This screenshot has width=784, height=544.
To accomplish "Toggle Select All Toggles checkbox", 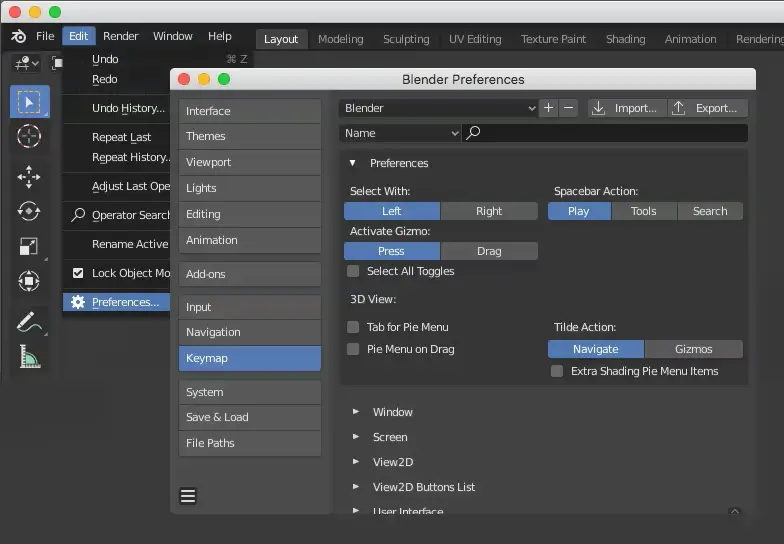I will tap(353, 271).
